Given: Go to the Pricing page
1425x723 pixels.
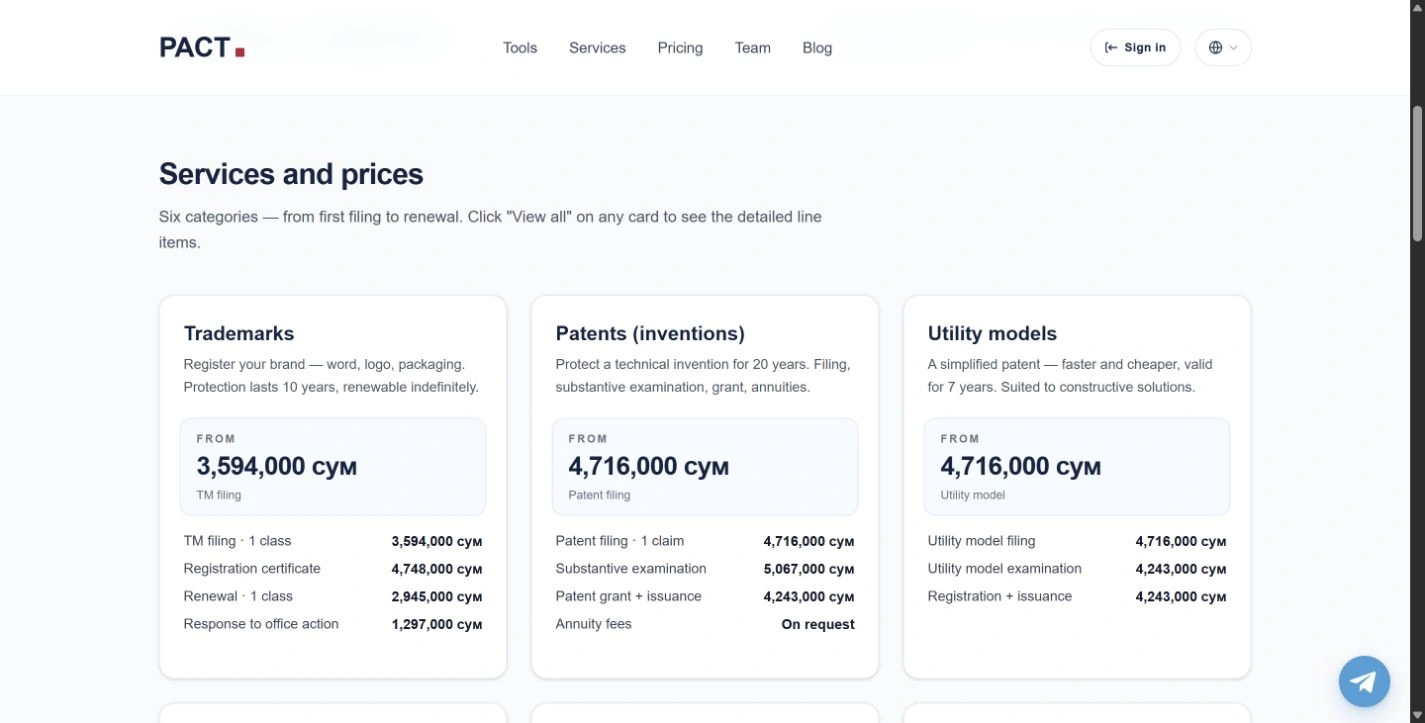Looking at the screenshot, I should coord(680,47).
